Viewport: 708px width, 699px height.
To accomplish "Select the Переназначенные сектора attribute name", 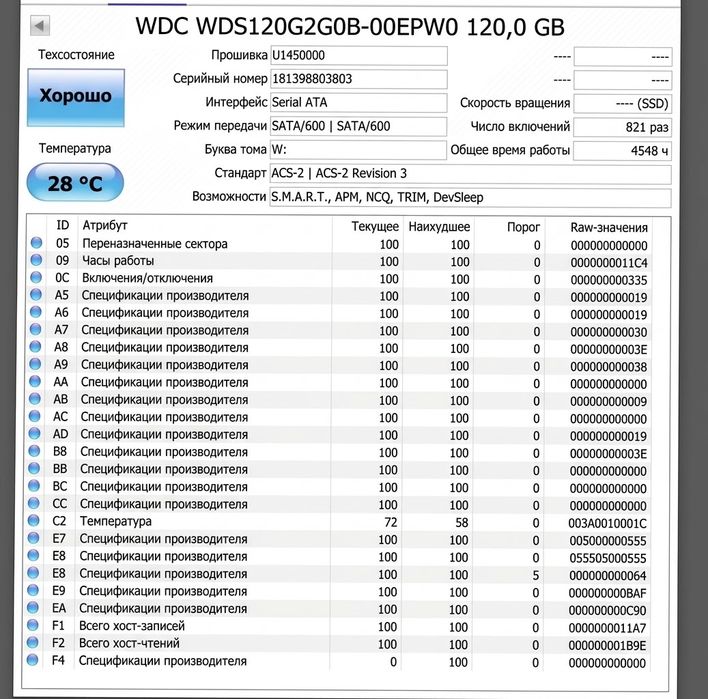I will coord(155,244).
